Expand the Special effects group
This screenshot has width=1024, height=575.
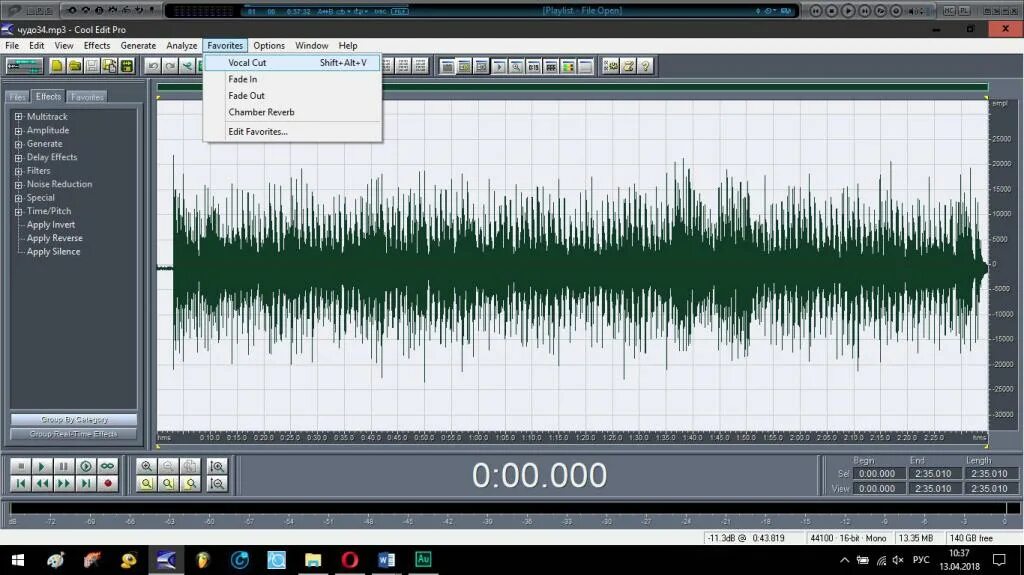(x=18, y=198)
